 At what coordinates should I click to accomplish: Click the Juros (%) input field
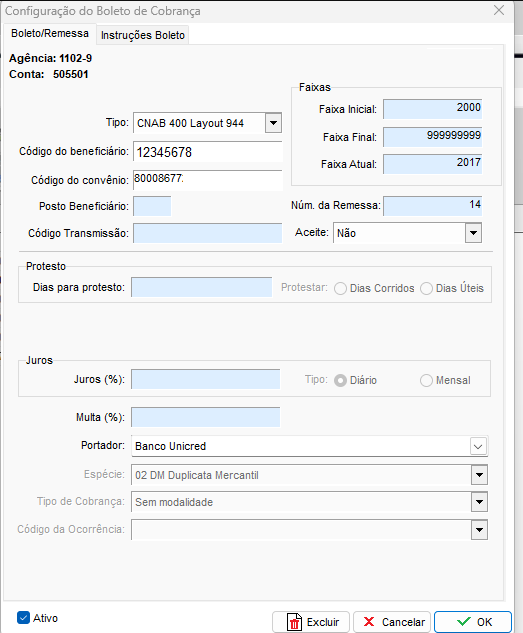click(x=206, y=379)
